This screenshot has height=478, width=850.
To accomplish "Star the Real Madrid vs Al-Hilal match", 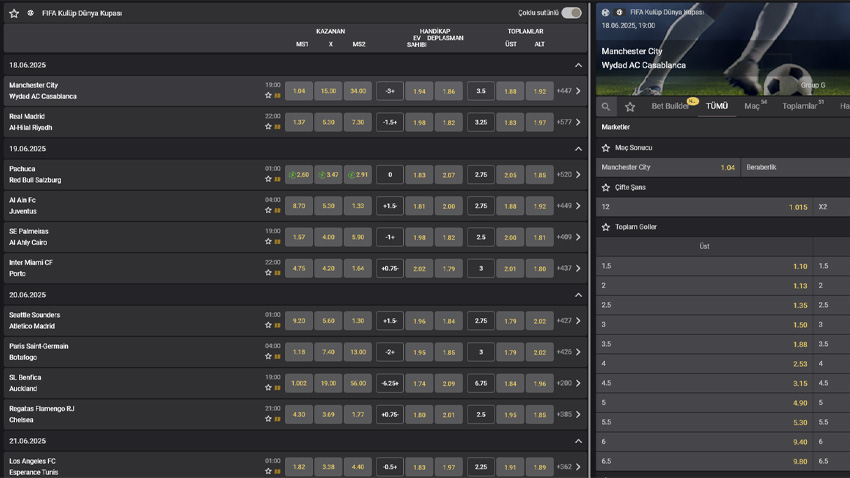I will click(268, 126).
